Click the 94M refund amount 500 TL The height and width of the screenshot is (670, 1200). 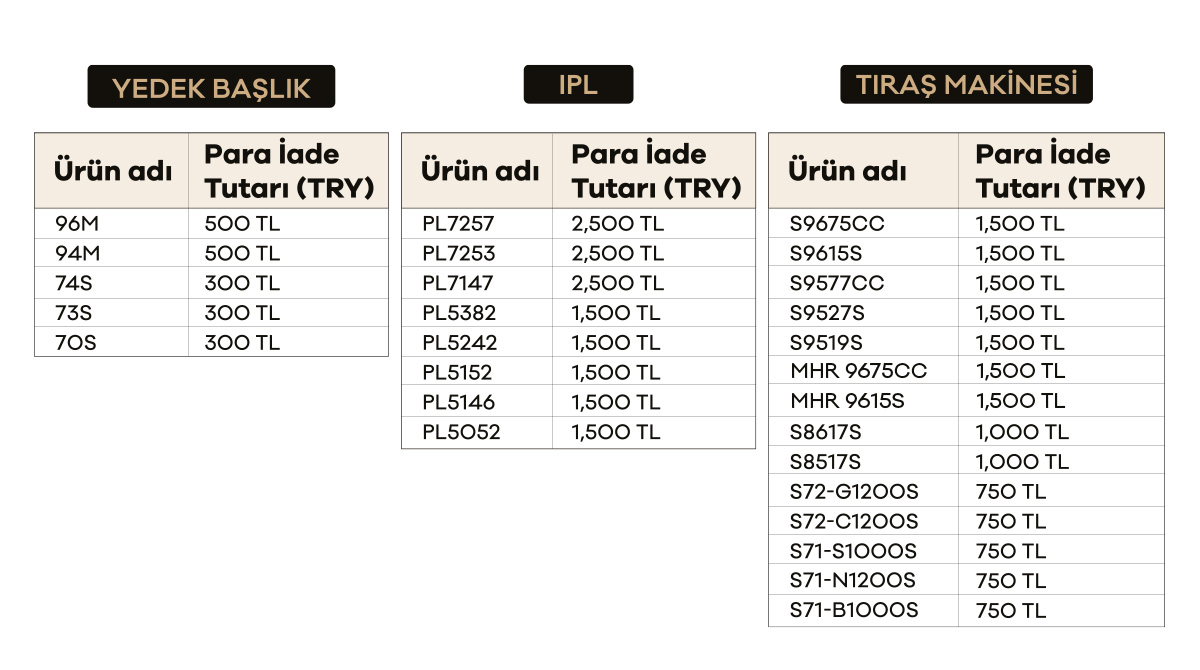coord(242,254)
